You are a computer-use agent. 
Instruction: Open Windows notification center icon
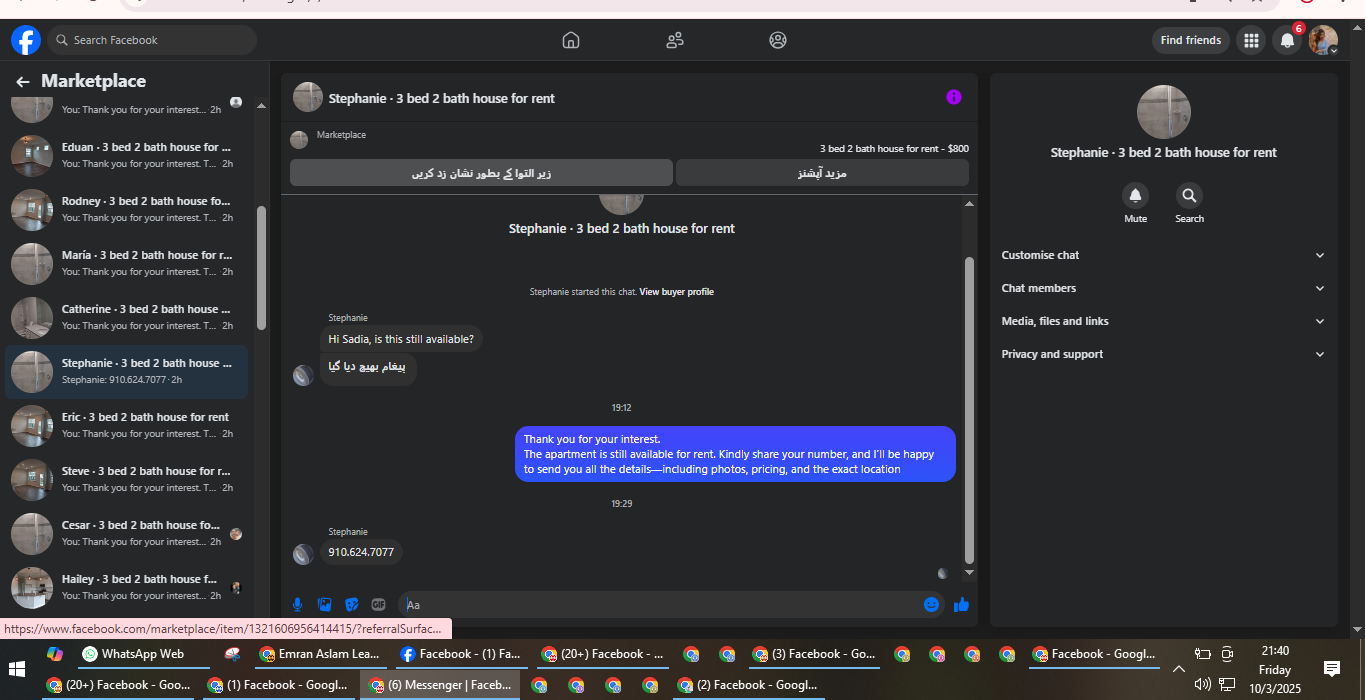pyautogui.click(x=1331, y=668)
